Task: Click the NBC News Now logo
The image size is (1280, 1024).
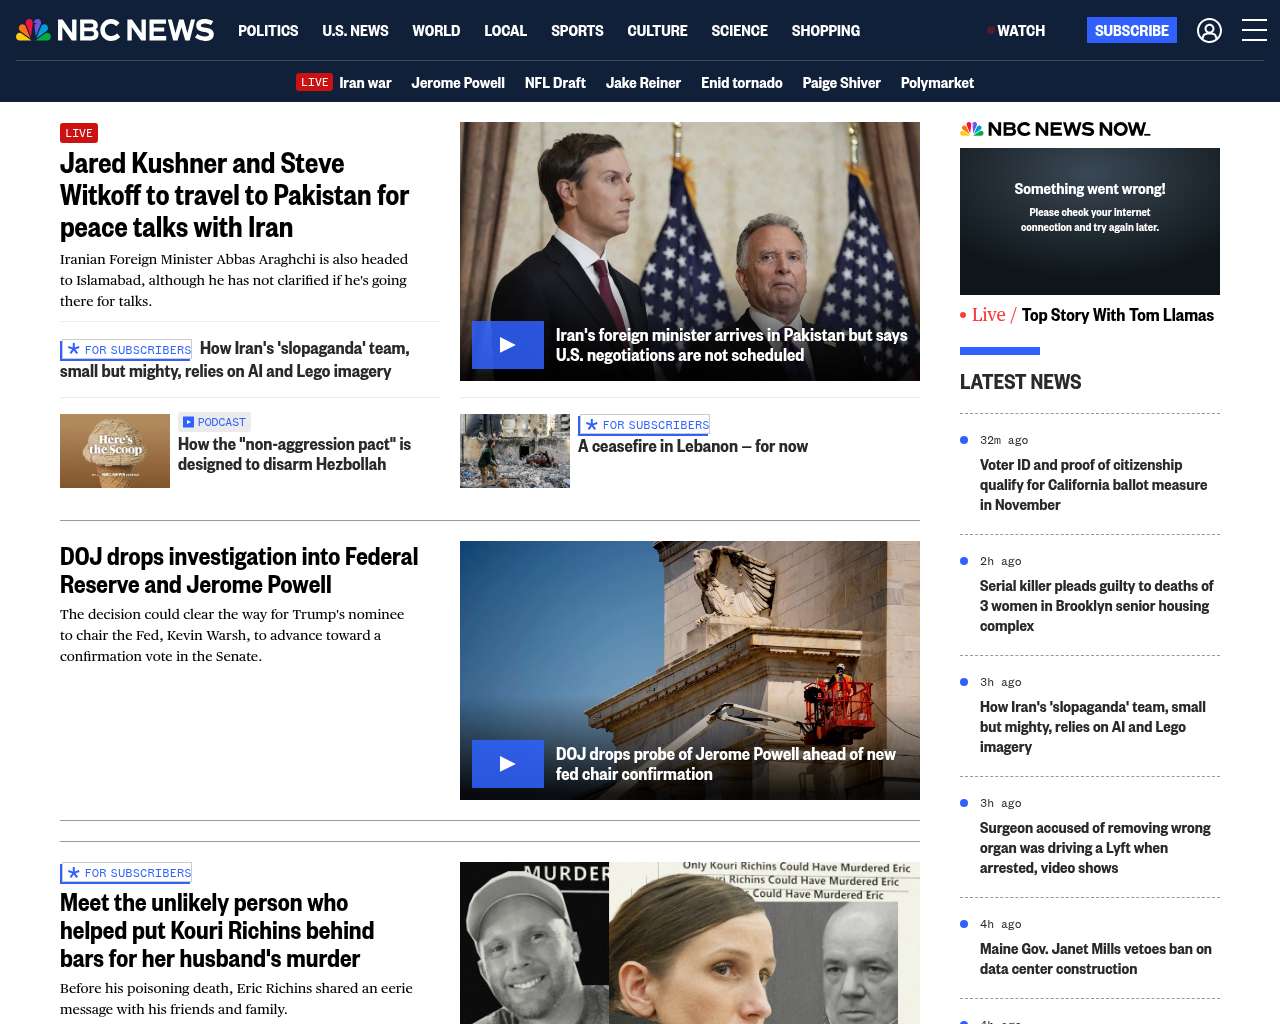Action: click(1055, 129)
